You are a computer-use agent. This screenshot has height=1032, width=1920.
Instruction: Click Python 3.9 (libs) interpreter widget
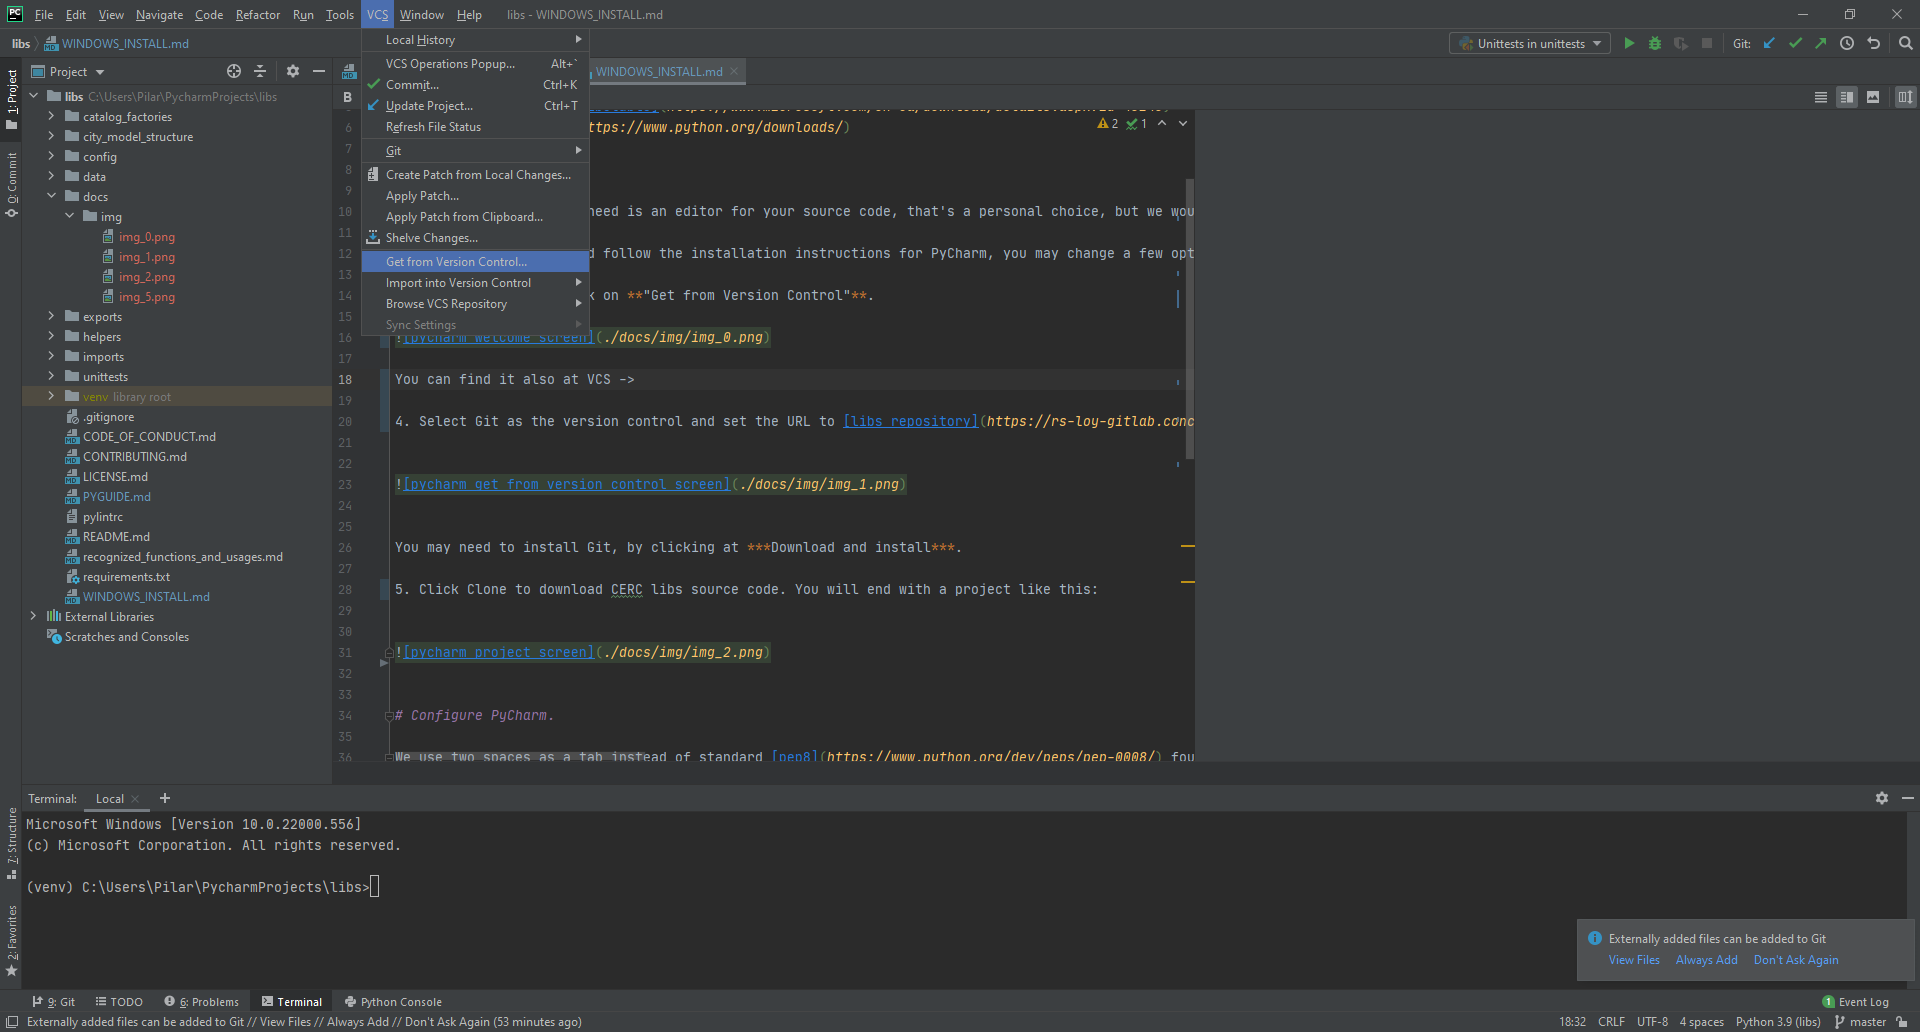tap(1778, 1021)
